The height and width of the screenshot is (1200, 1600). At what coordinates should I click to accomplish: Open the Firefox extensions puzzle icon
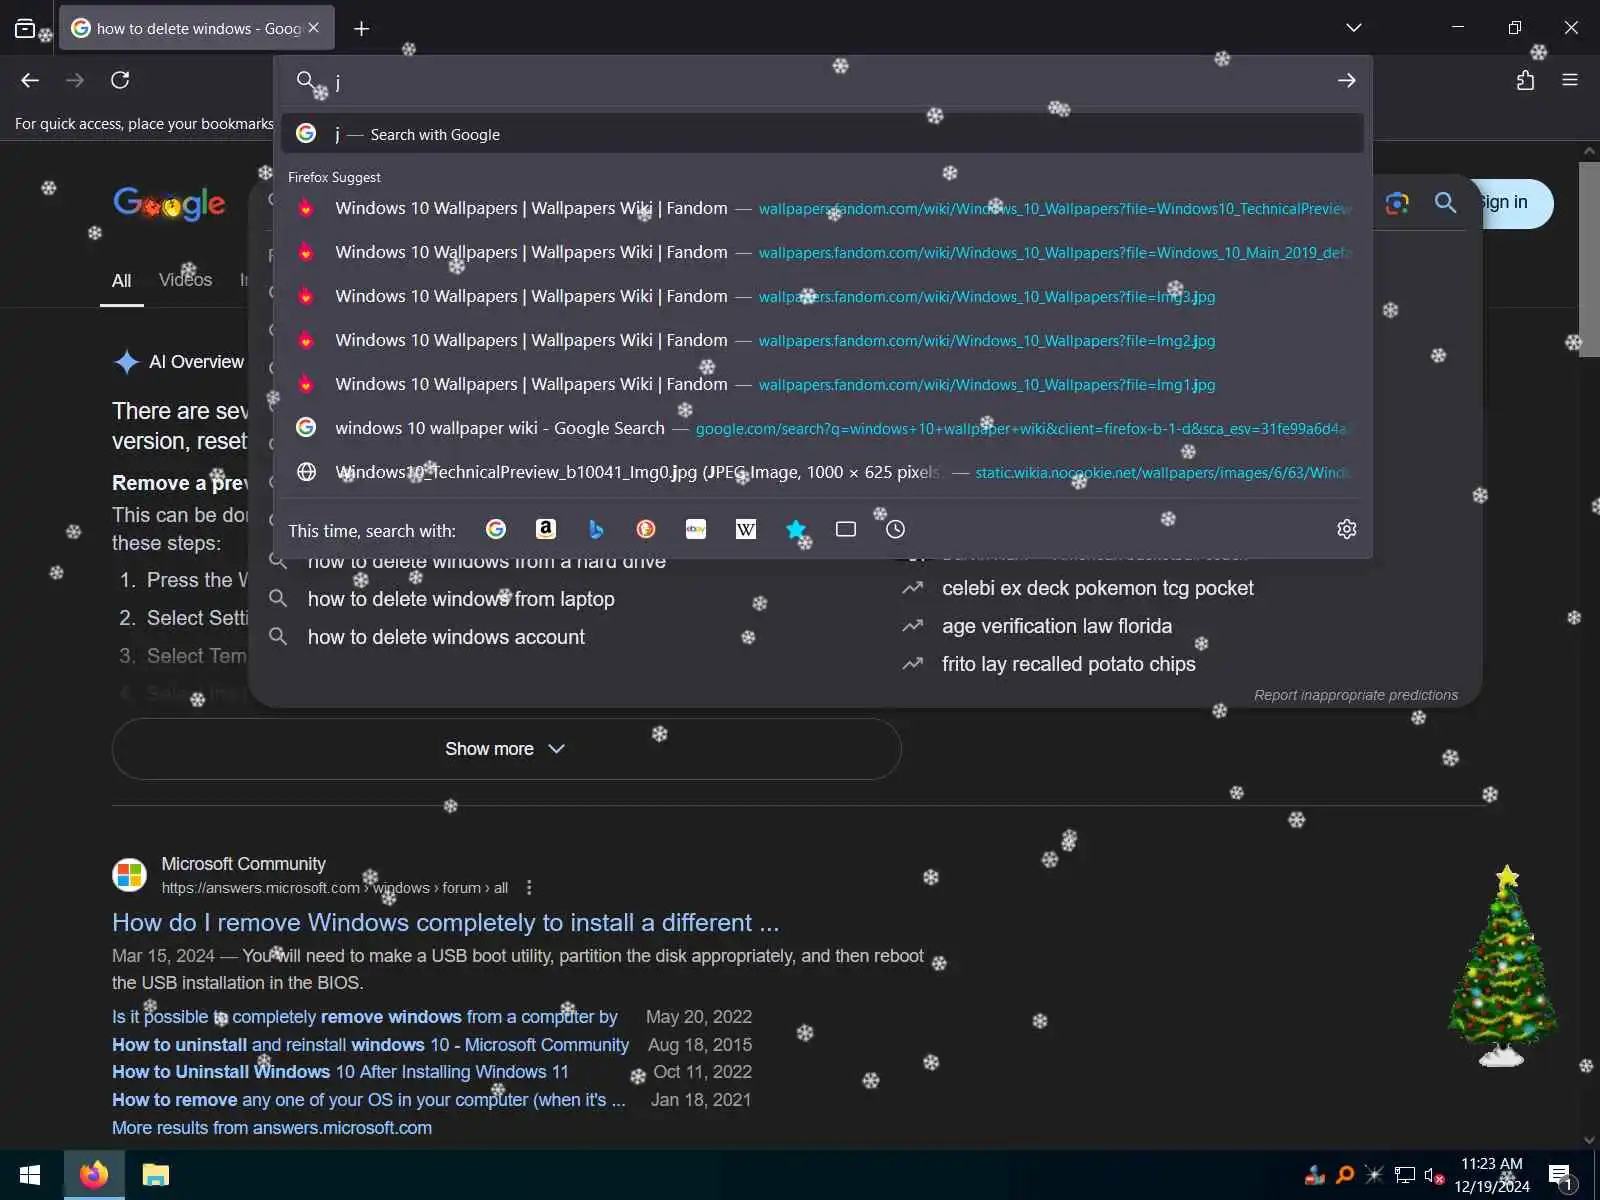[x=1525, y=80]
